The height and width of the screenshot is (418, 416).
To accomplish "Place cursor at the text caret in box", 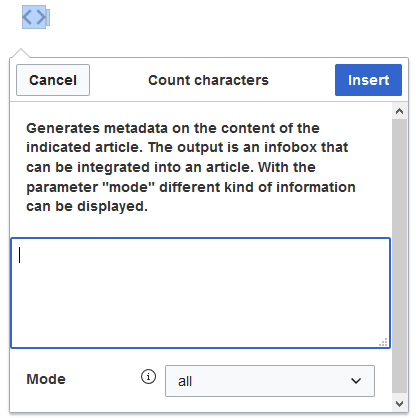I will coord(20,255).
